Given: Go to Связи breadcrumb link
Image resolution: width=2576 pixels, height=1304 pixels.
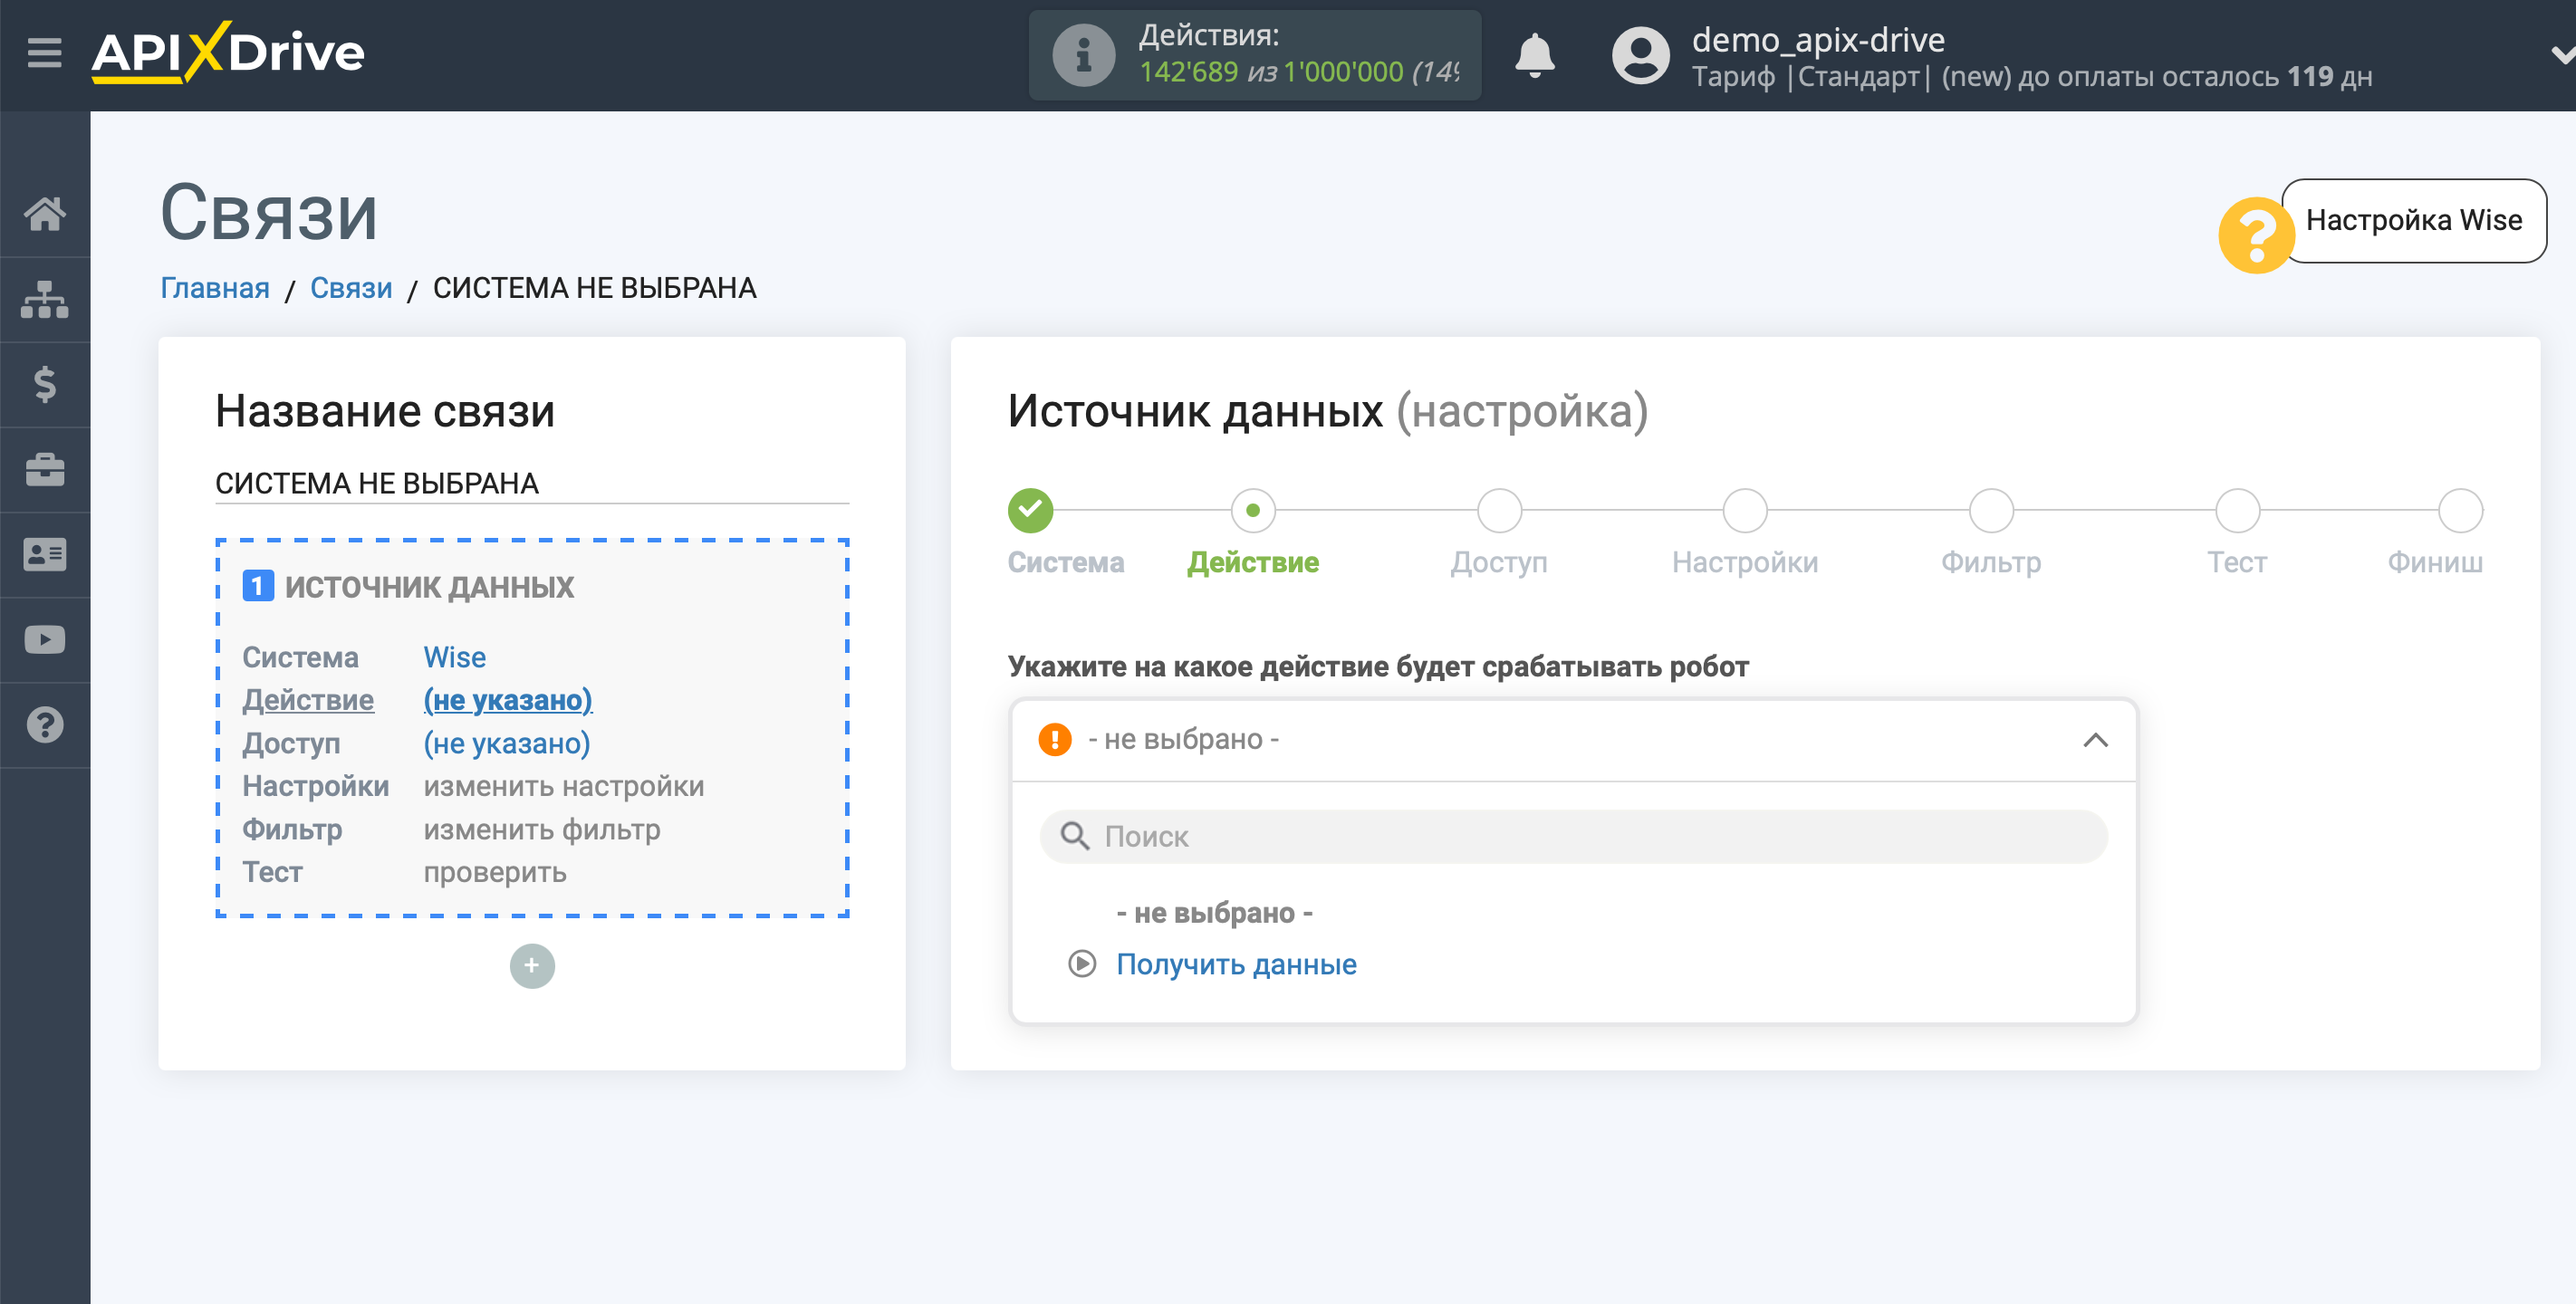Looking at the screenshot, I should [351, 288].
